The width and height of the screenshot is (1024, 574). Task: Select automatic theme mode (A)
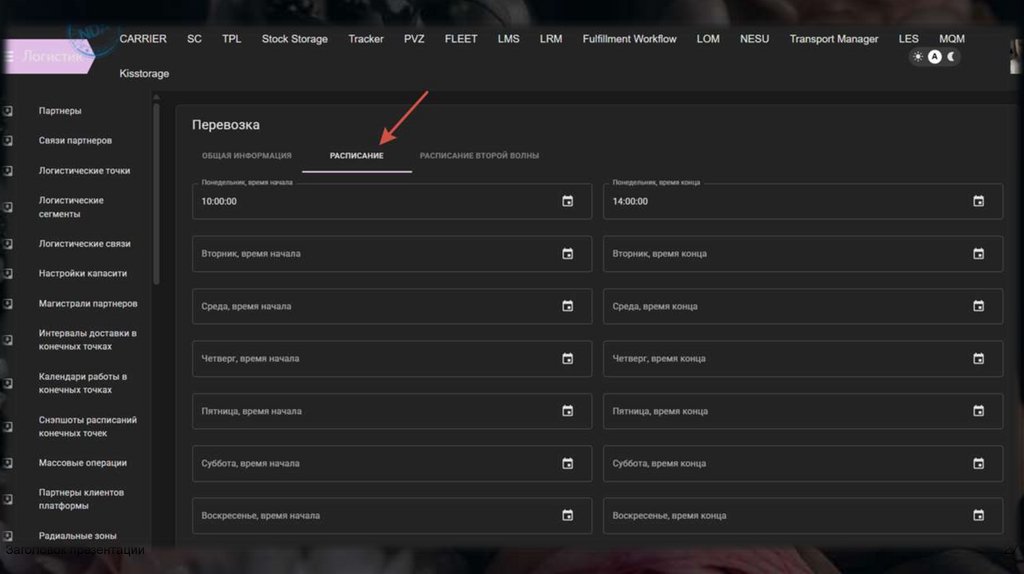[935, 57]
